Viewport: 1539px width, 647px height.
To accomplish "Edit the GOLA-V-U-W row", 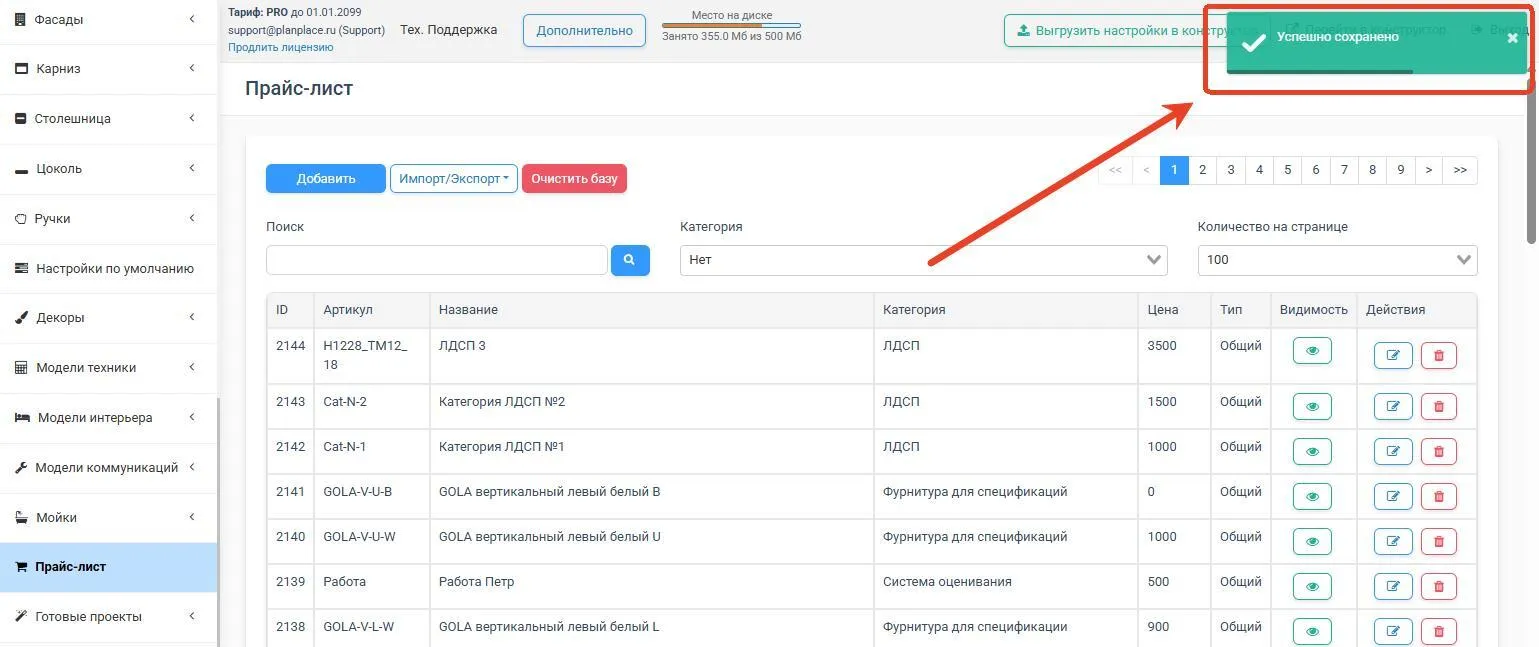I will click(x=1393, y=541).
